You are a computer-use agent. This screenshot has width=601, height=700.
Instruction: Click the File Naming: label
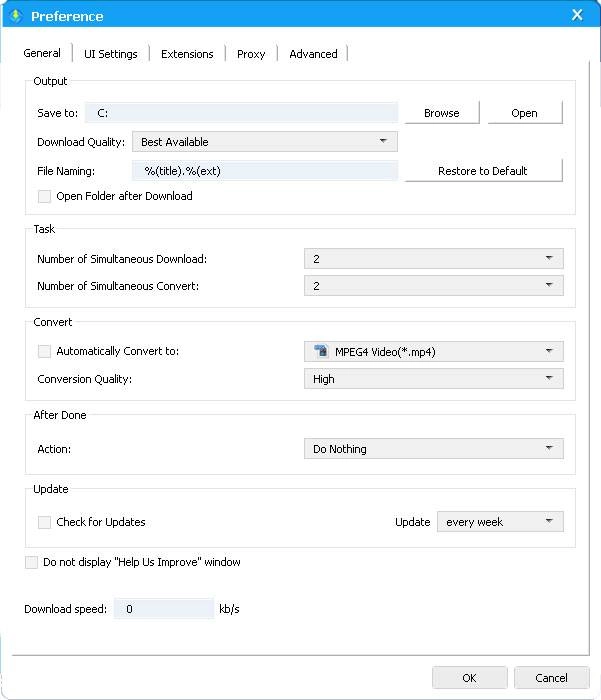(66, 171)
